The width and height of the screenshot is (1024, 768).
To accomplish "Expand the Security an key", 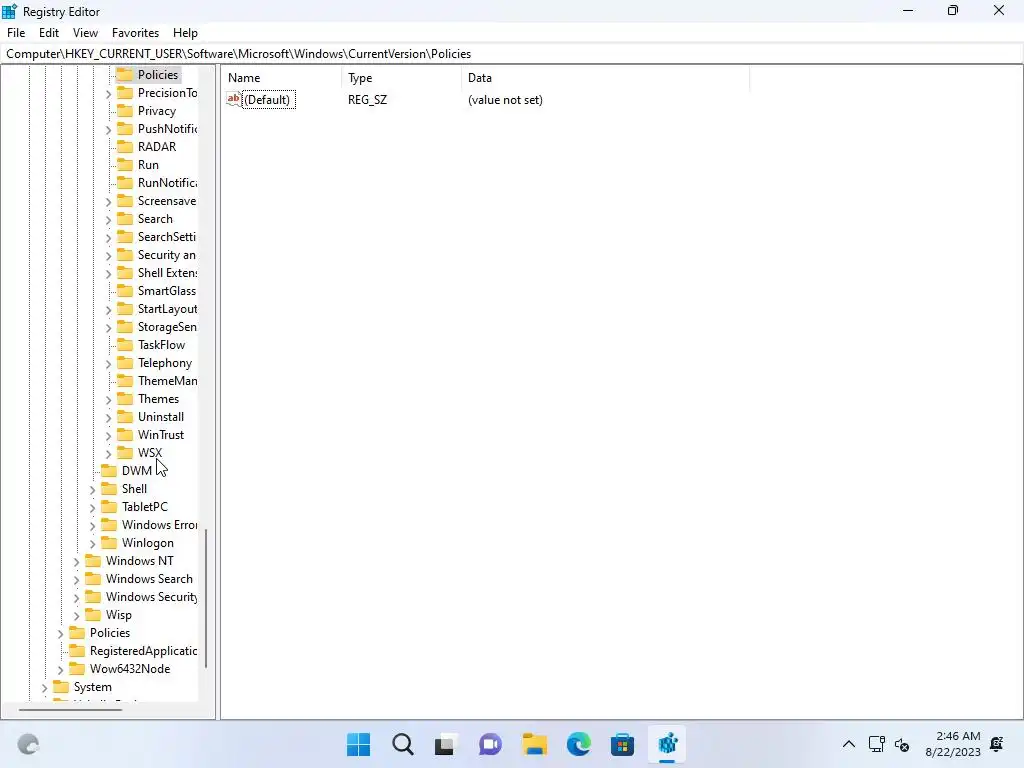I will (108, 255).
